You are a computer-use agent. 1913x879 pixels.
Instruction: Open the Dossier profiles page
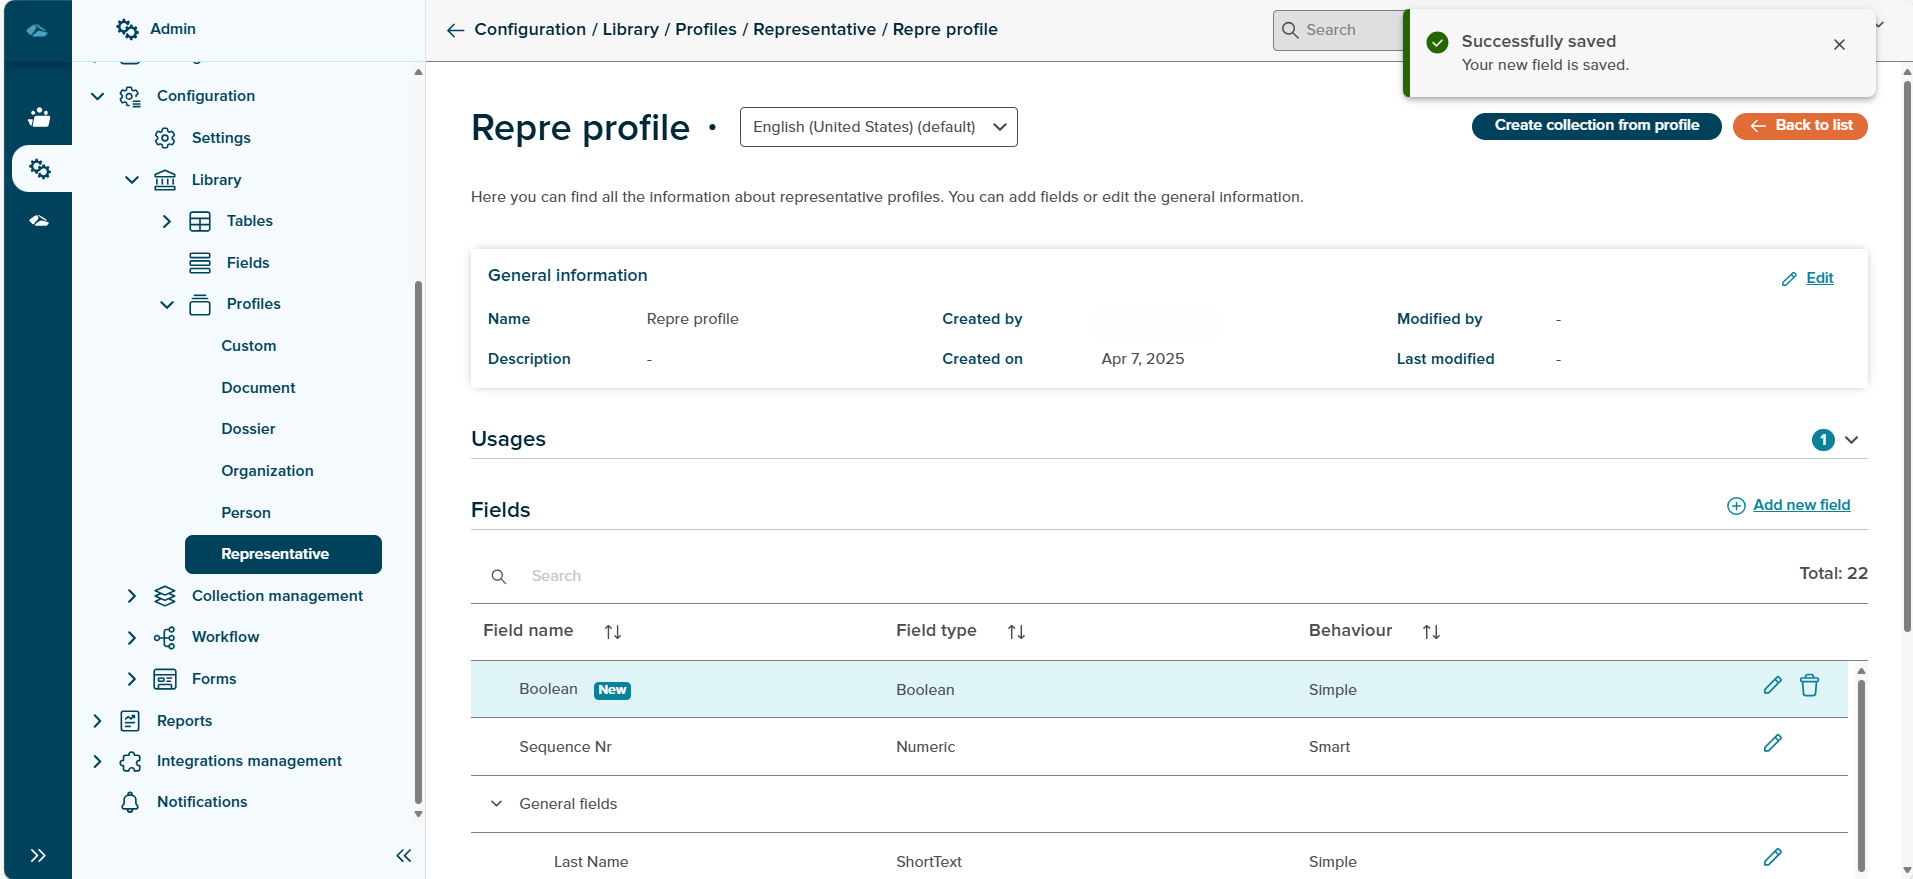(x=248, y=429)
